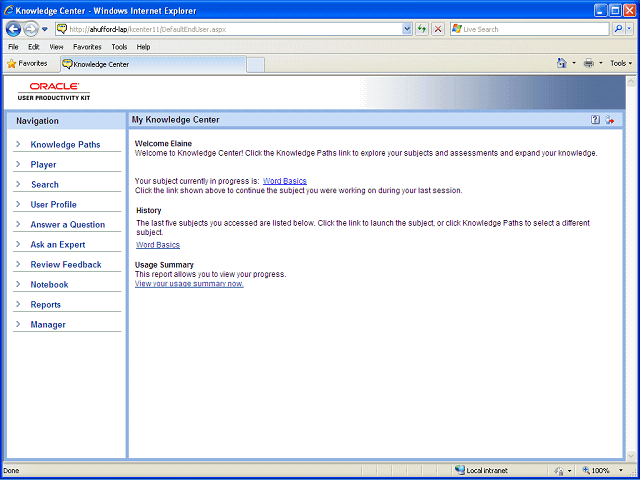Open the search provider options dropdown
This screenshot has width=640, height=480.
tap(629, 29)
